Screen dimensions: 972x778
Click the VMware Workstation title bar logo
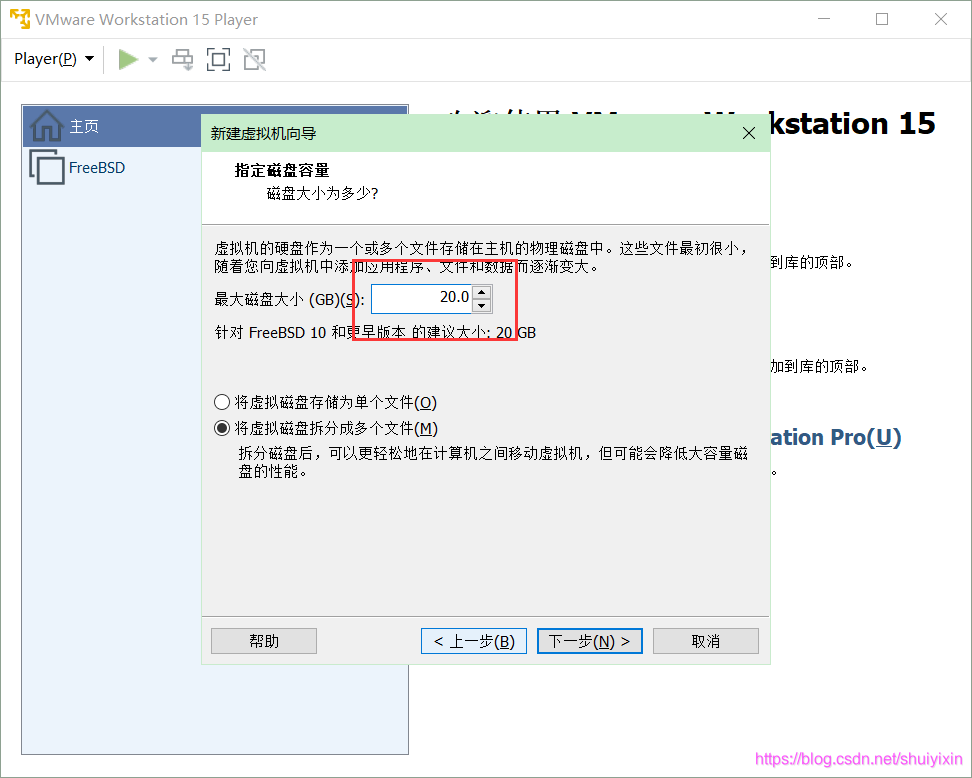pos(20,19)
